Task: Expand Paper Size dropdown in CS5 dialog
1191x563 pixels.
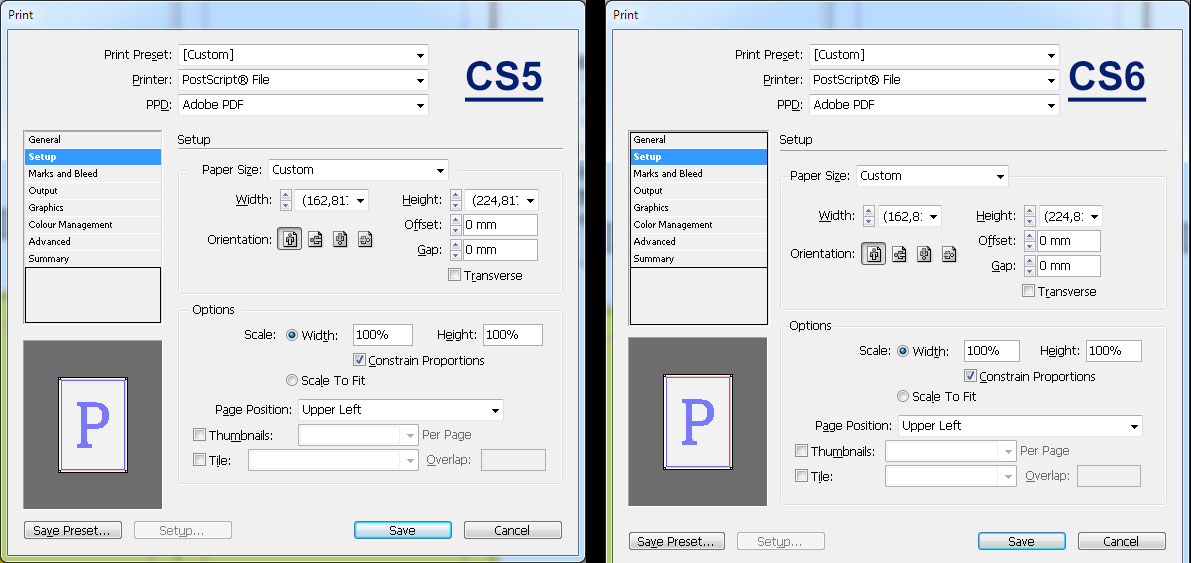Action: click(x=358, y=169)
